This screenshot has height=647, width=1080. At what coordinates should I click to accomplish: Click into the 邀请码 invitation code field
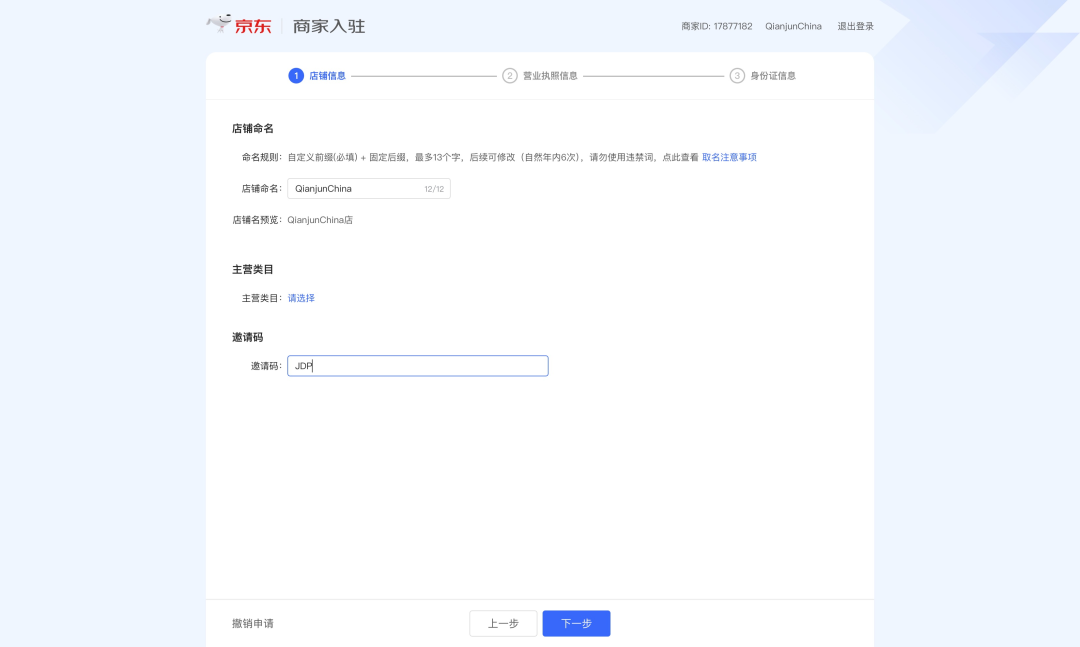coord(417,366)
